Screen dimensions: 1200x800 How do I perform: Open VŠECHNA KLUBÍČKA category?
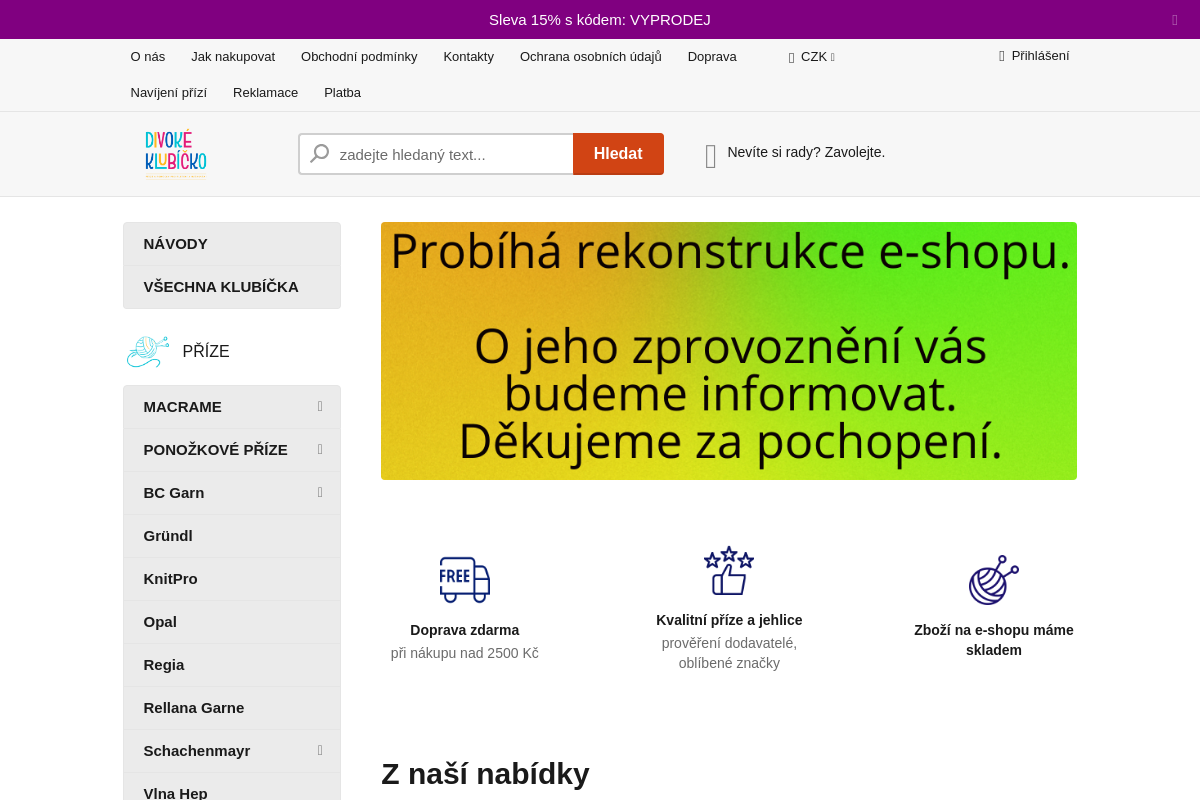(x=232, y=287)
